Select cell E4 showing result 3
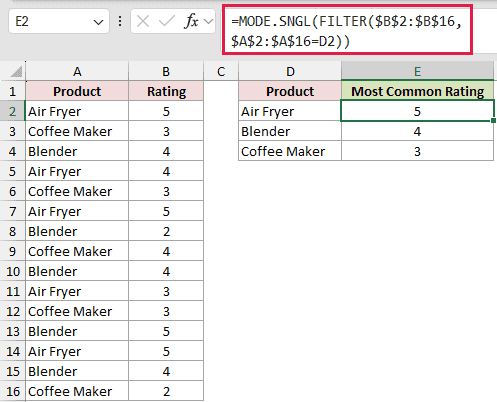Viewport: 497px width, 402px height. click(x=417, y=151)
